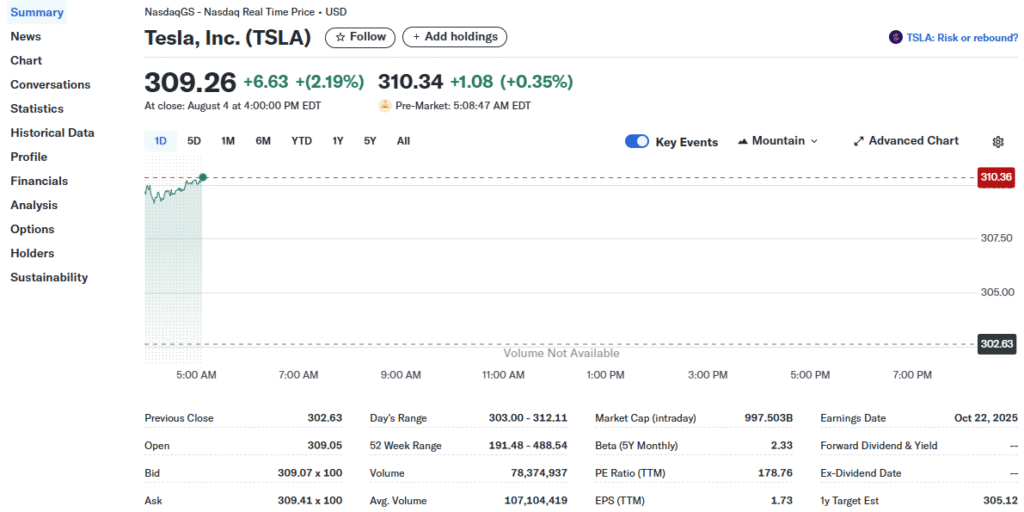Click the pre-market sun icon

(385, 105)
